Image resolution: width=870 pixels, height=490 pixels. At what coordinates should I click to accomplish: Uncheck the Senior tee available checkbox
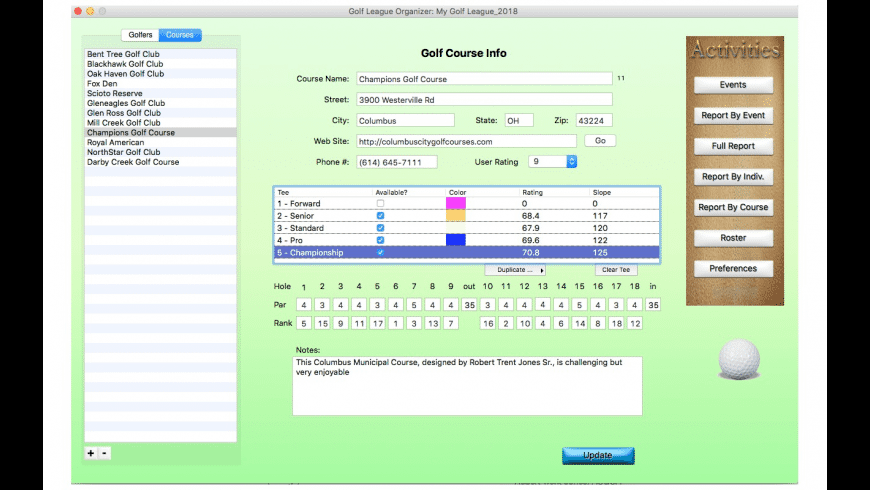click(380, 216)
